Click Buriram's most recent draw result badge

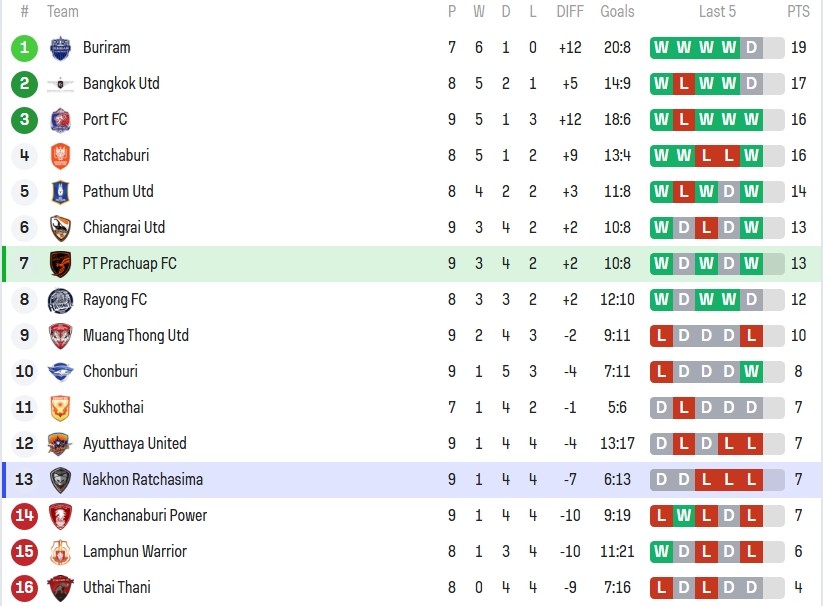click(x=751, y=48)
